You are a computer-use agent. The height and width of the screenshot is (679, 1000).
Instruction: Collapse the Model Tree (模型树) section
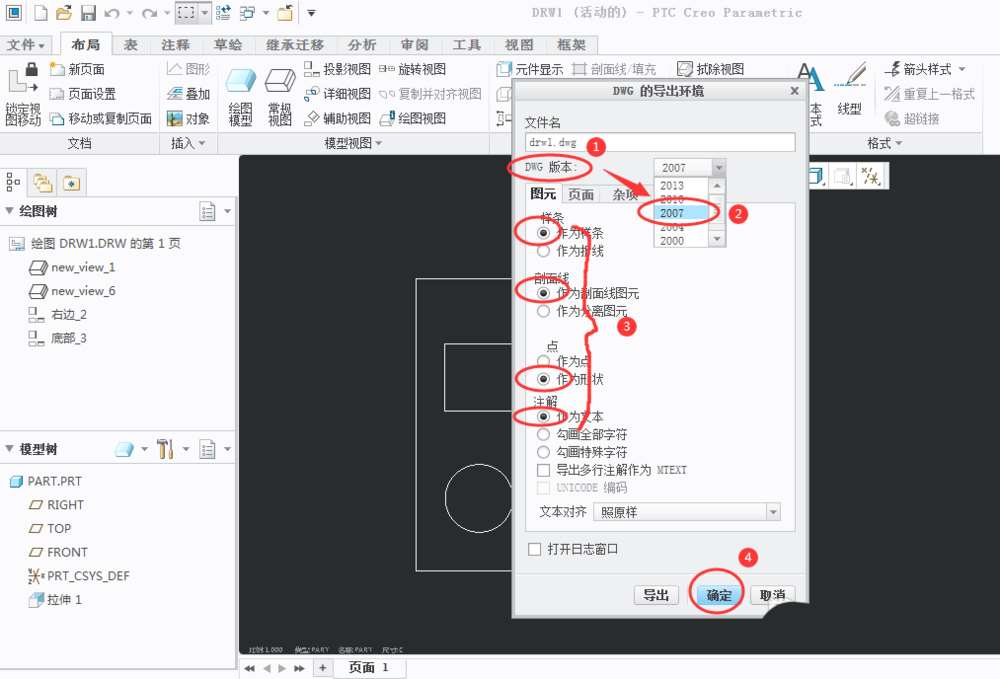[10, 448]
